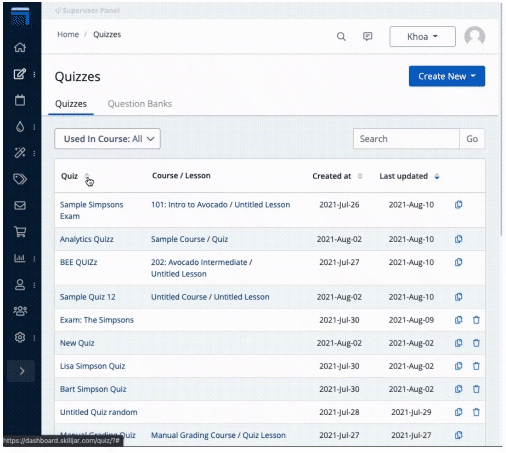Duplicate the Sample Simpsons Exam quiz
This screenshot has height=453, width=506.
(x=459, y=204)
